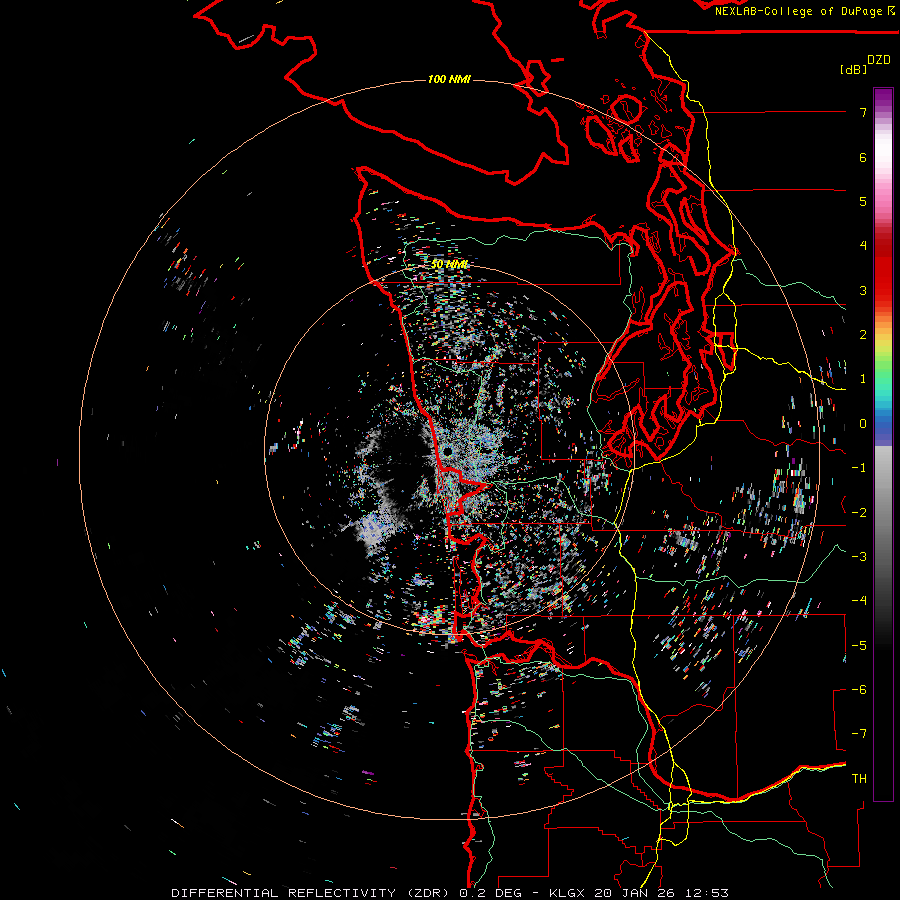Click the 1 value on the scale
This screenshot has width=900, height=900.
pos(863,379)
